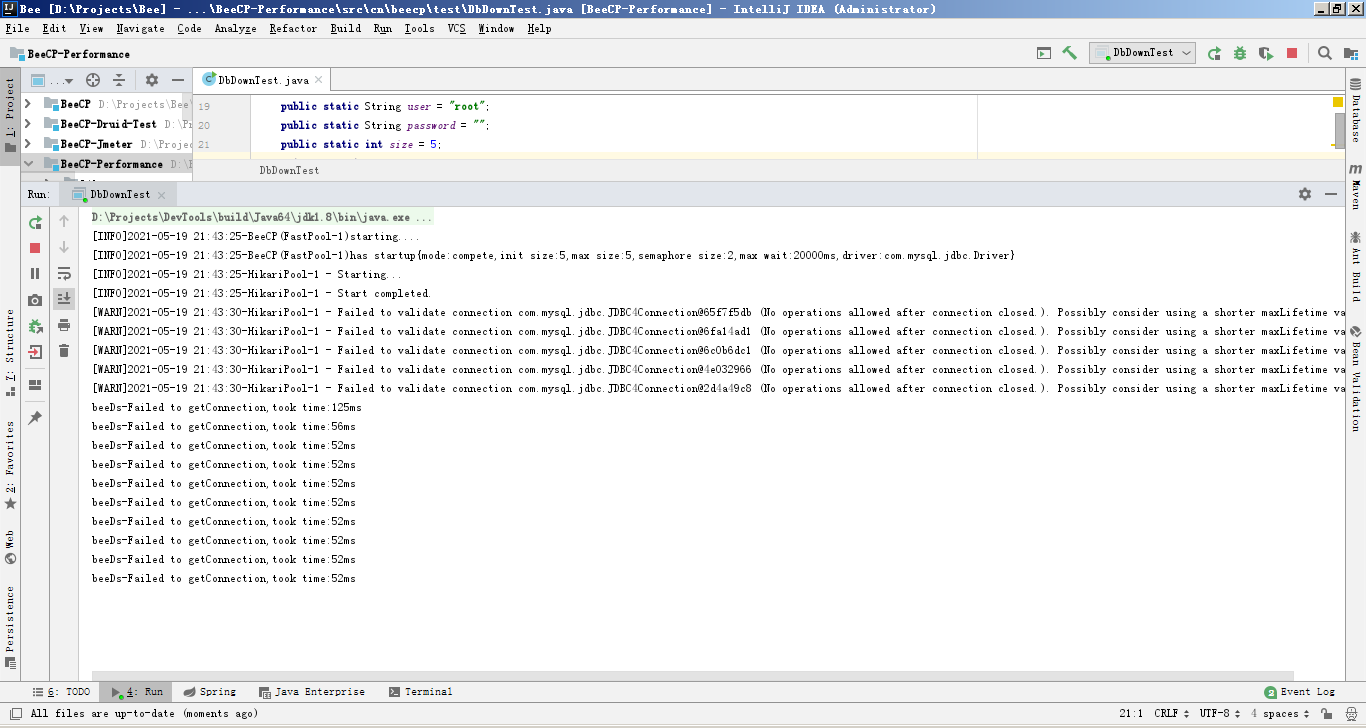Stop the running app from main toolbar

point(1292,53)
